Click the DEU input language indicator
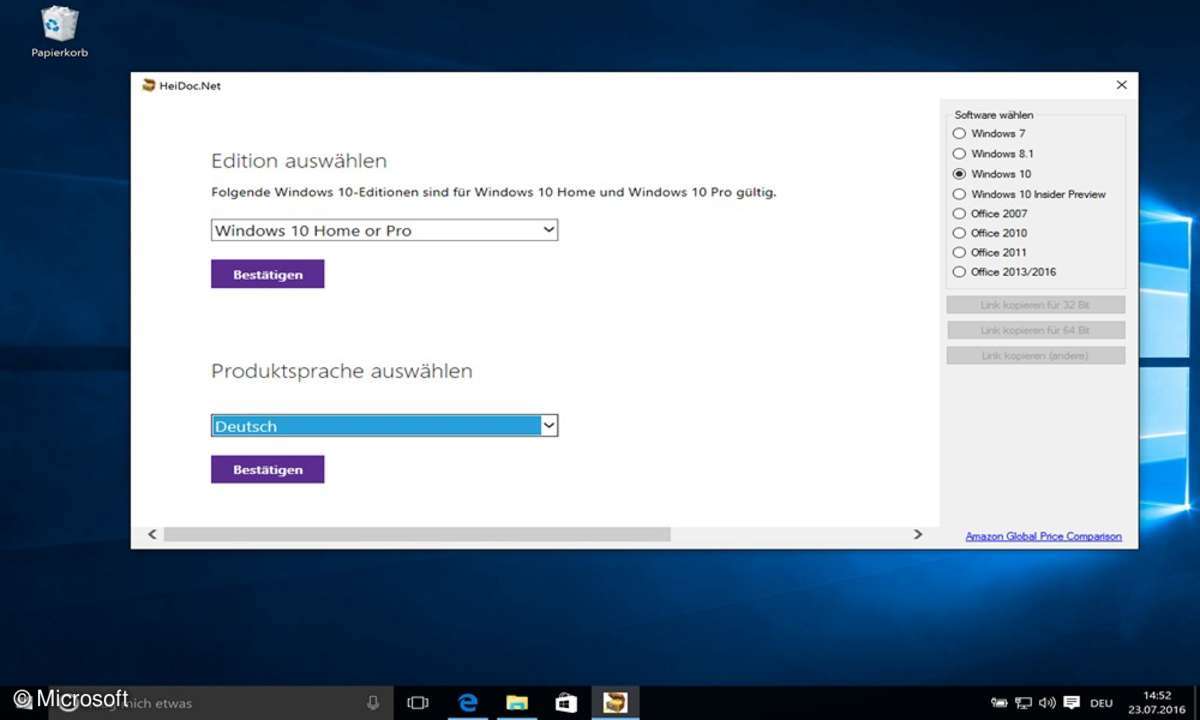This screenshot has width=1200, height=720. tap(1101, 703)
